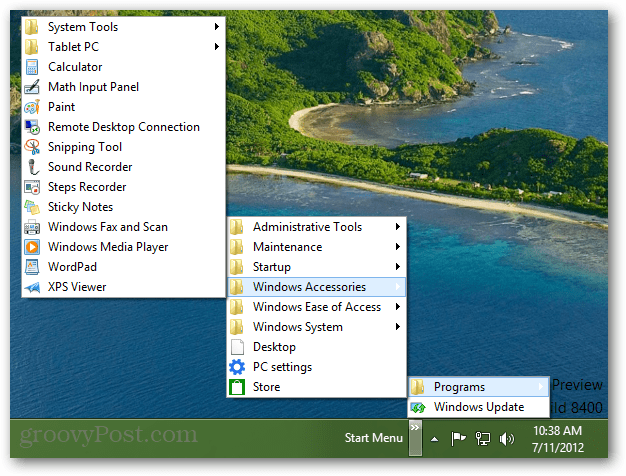This screenshot has height=476, width=626.
Task: Click the Desktop blank page icon
Action: coord(237,347)
